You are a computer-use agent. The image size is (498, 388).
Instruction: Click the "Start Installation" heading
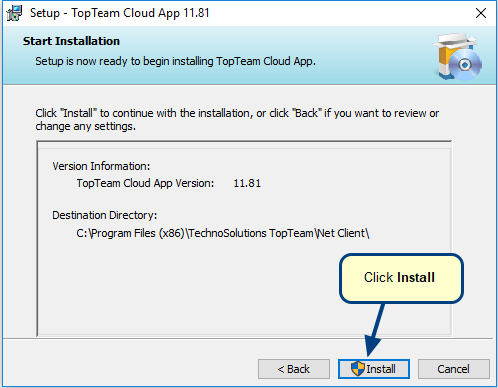click(71, 41)
